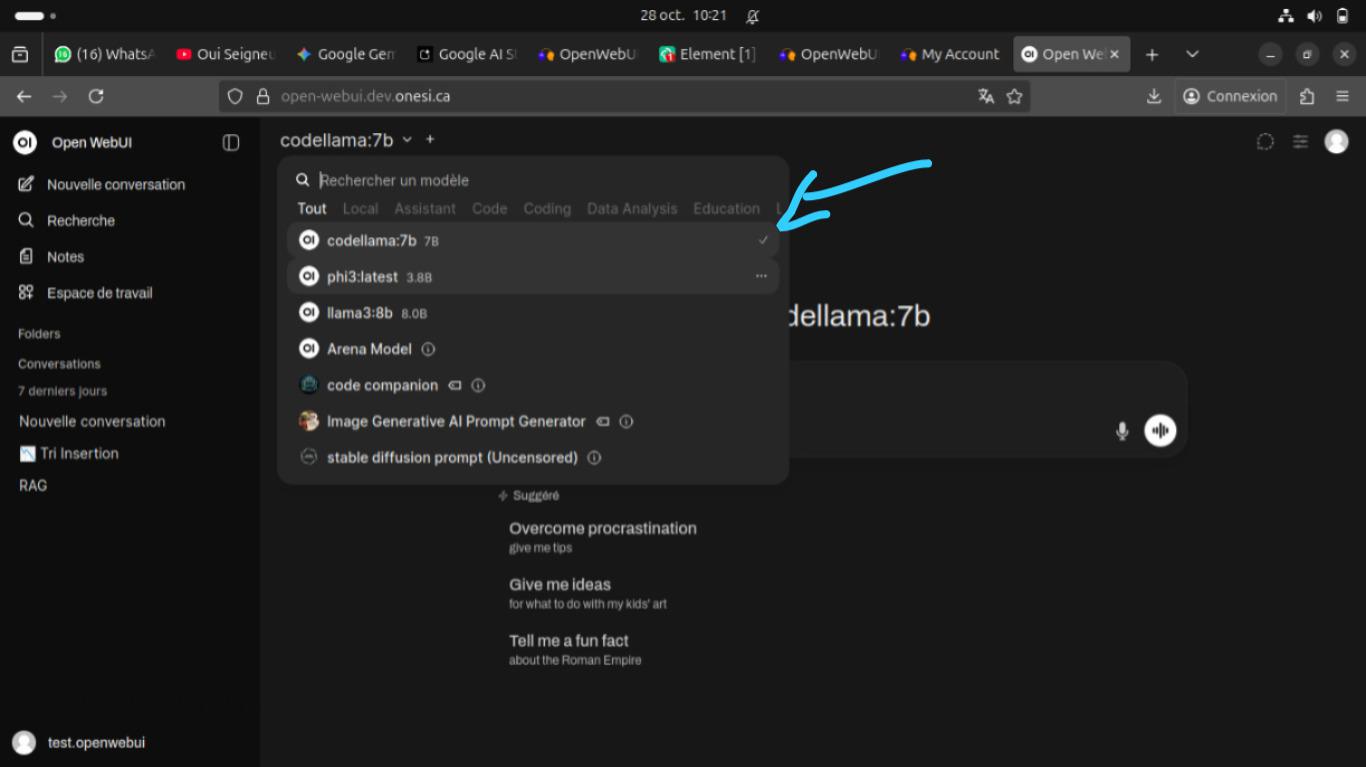
Task: Open the Espace de travail link
Action: (x=99, y=293)
